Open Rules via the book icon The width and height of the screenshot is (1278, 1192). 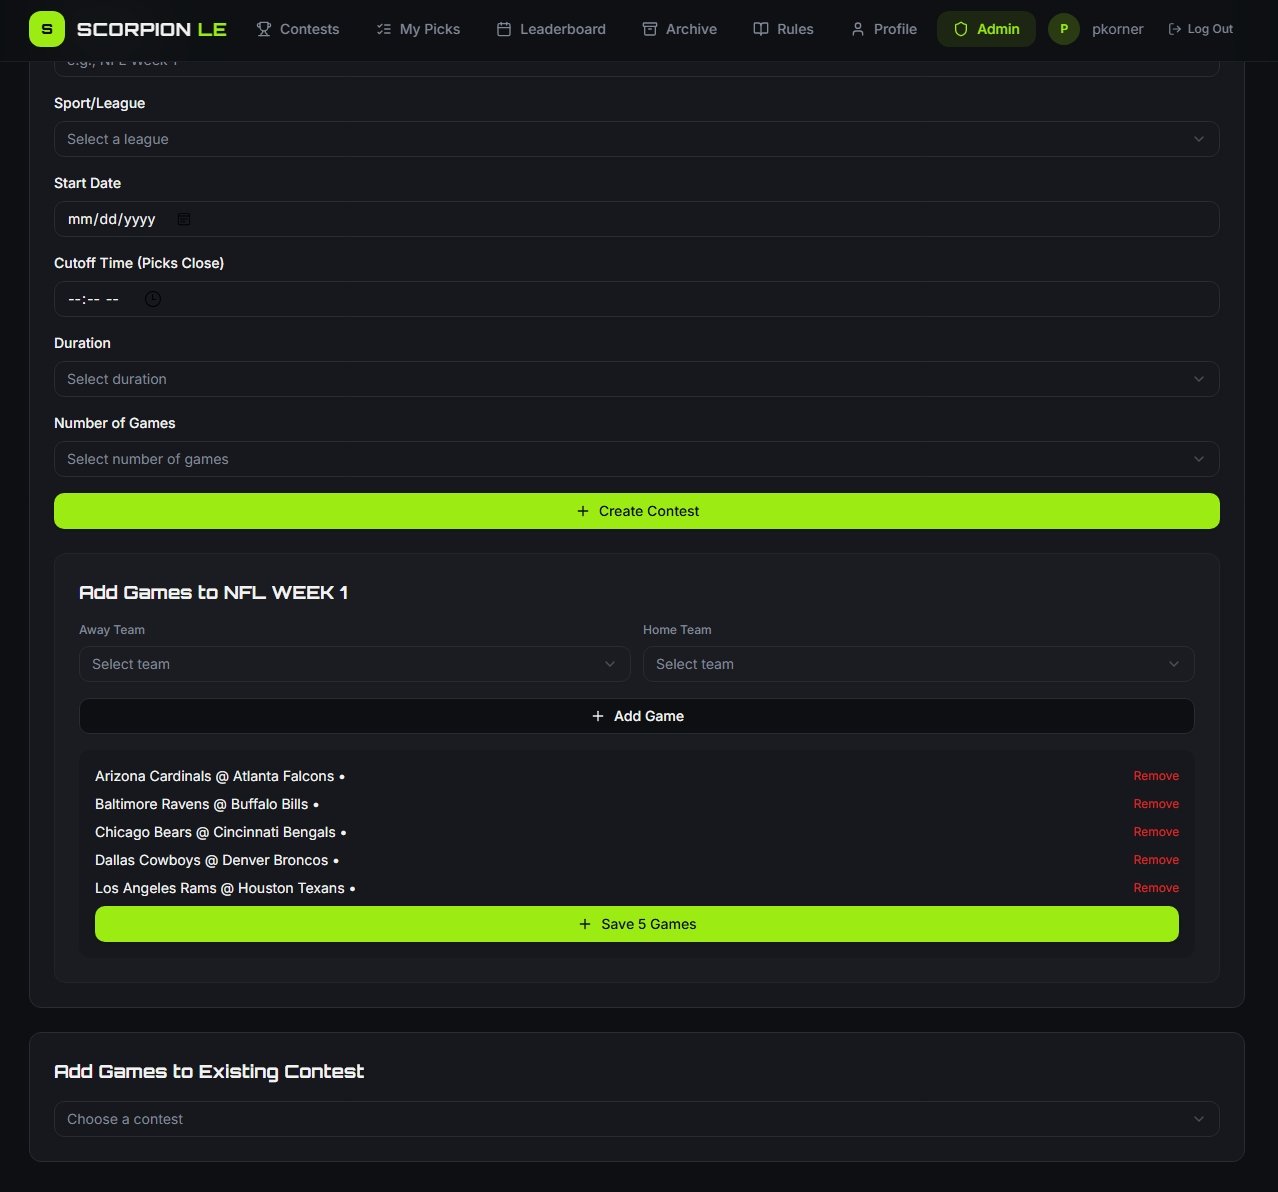click(761, 29)
